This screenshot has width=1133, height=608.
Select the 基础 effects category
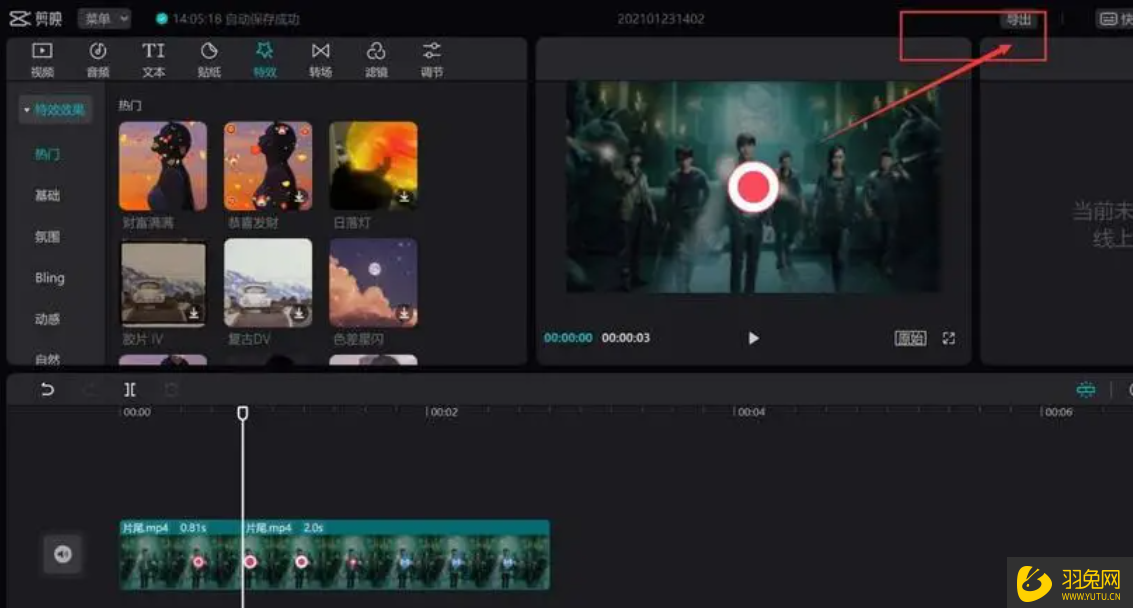[x=48, y=196]
